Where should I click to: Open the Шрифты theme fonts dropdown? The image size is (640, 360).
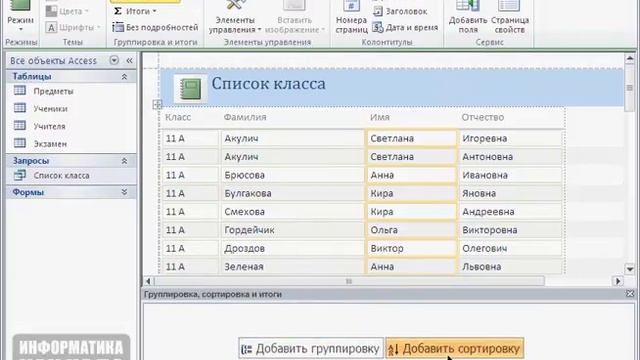[73, 27]
